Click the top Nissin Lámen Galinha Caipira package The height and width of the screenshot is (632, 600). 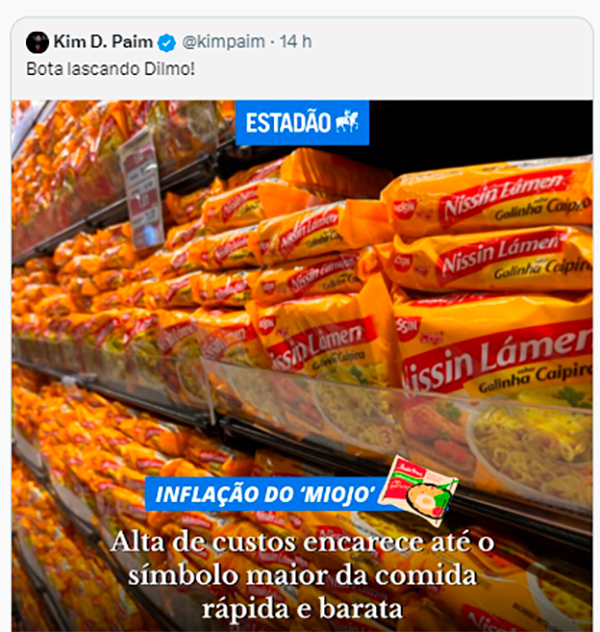tap(488, 198)
